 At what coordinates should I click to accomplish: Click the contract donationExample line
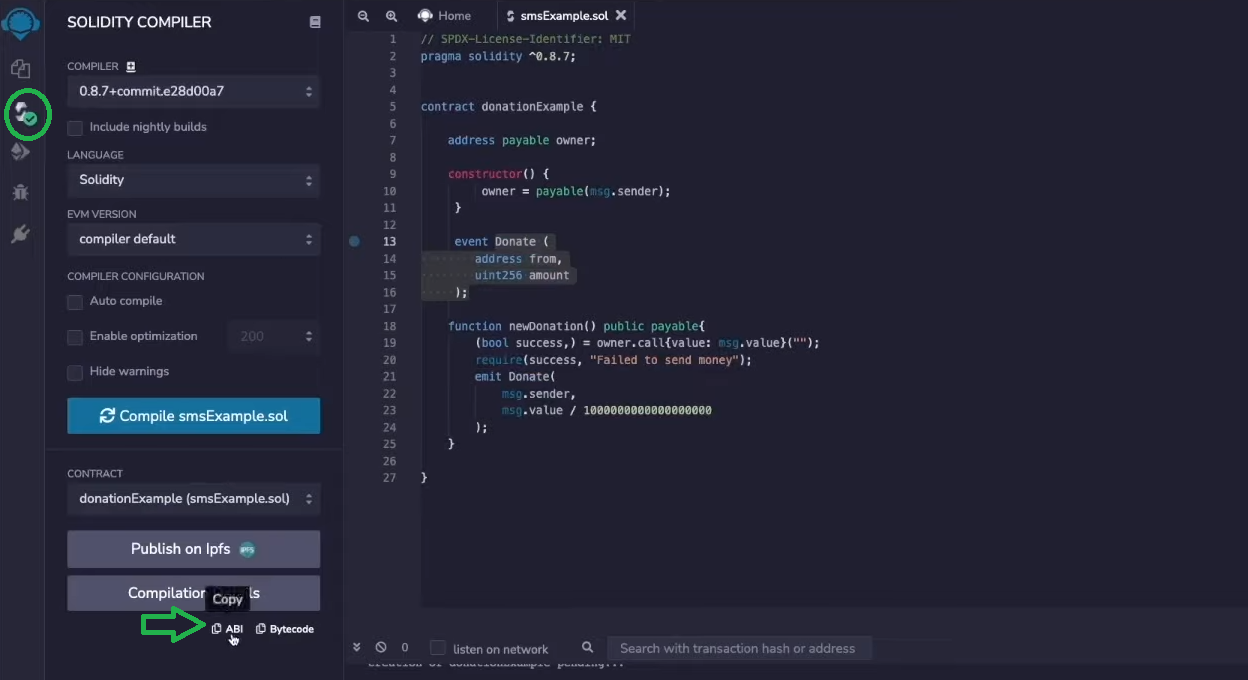pos(509,106)
